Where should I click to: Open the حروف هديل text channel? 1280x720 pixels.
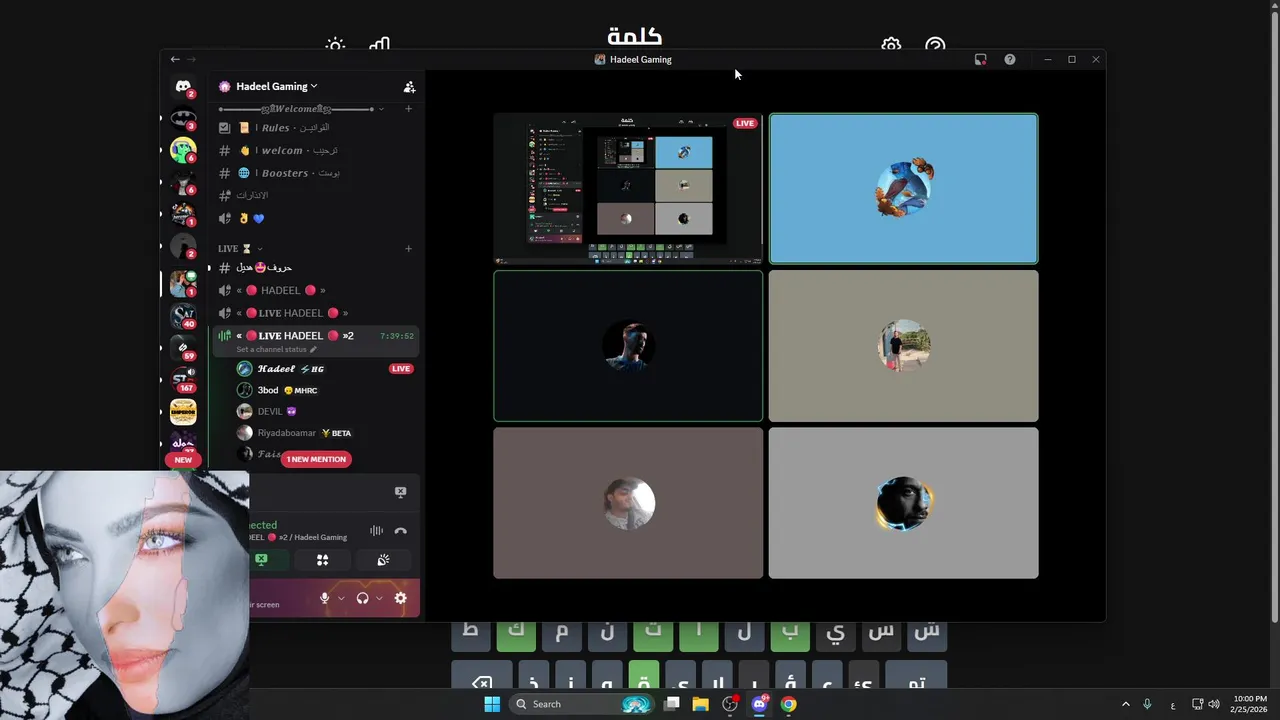[x=315, y=267]
